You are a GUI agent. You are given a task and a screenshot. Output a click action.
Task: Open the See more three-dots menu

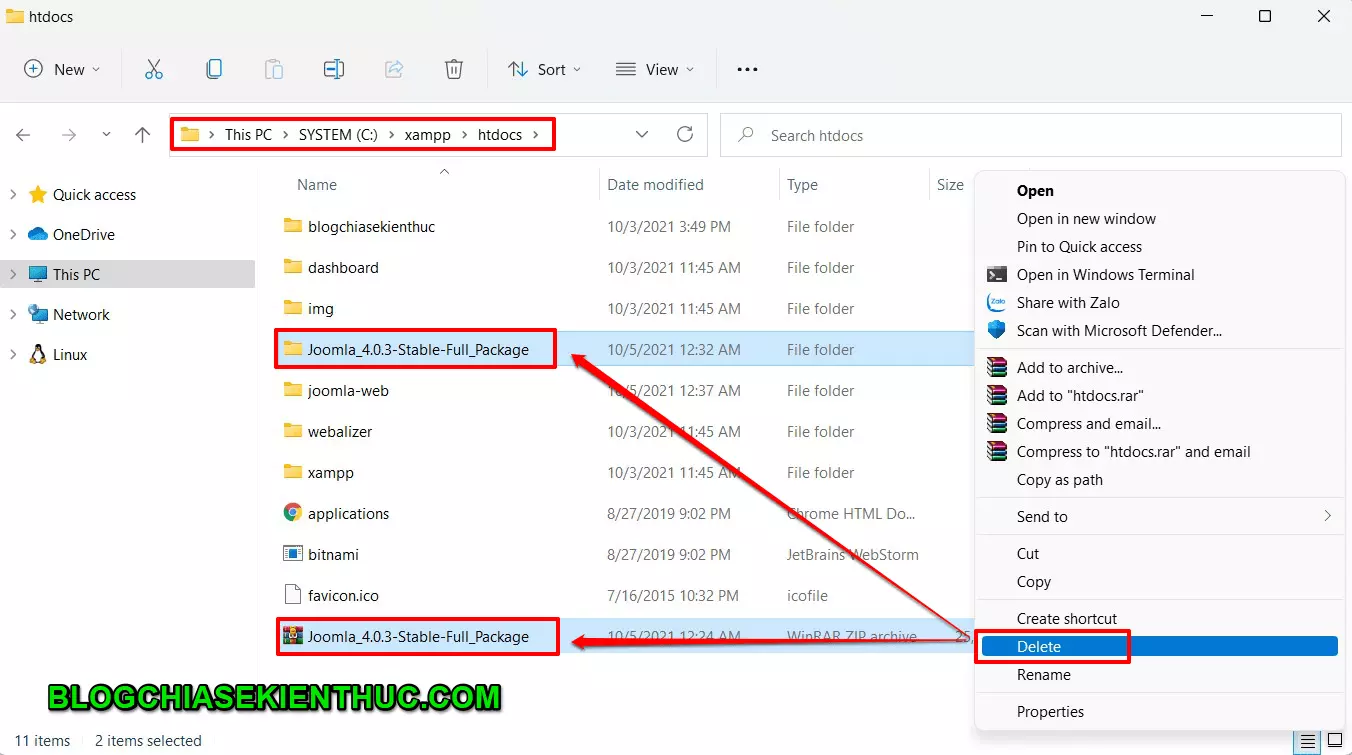click(747, 69)
